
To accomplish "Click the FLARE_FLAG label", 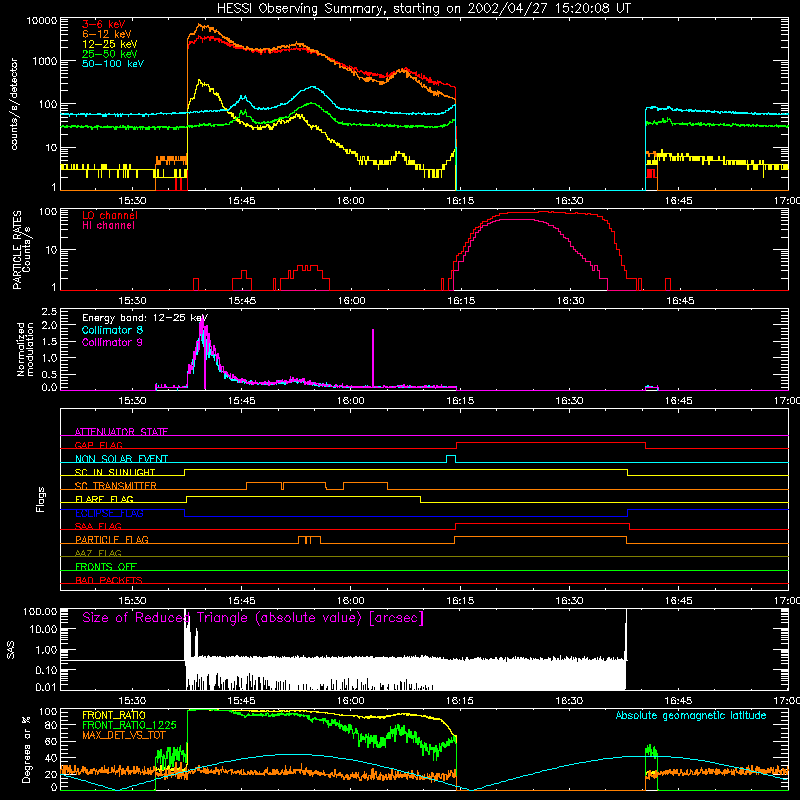I will pos(104,499).
